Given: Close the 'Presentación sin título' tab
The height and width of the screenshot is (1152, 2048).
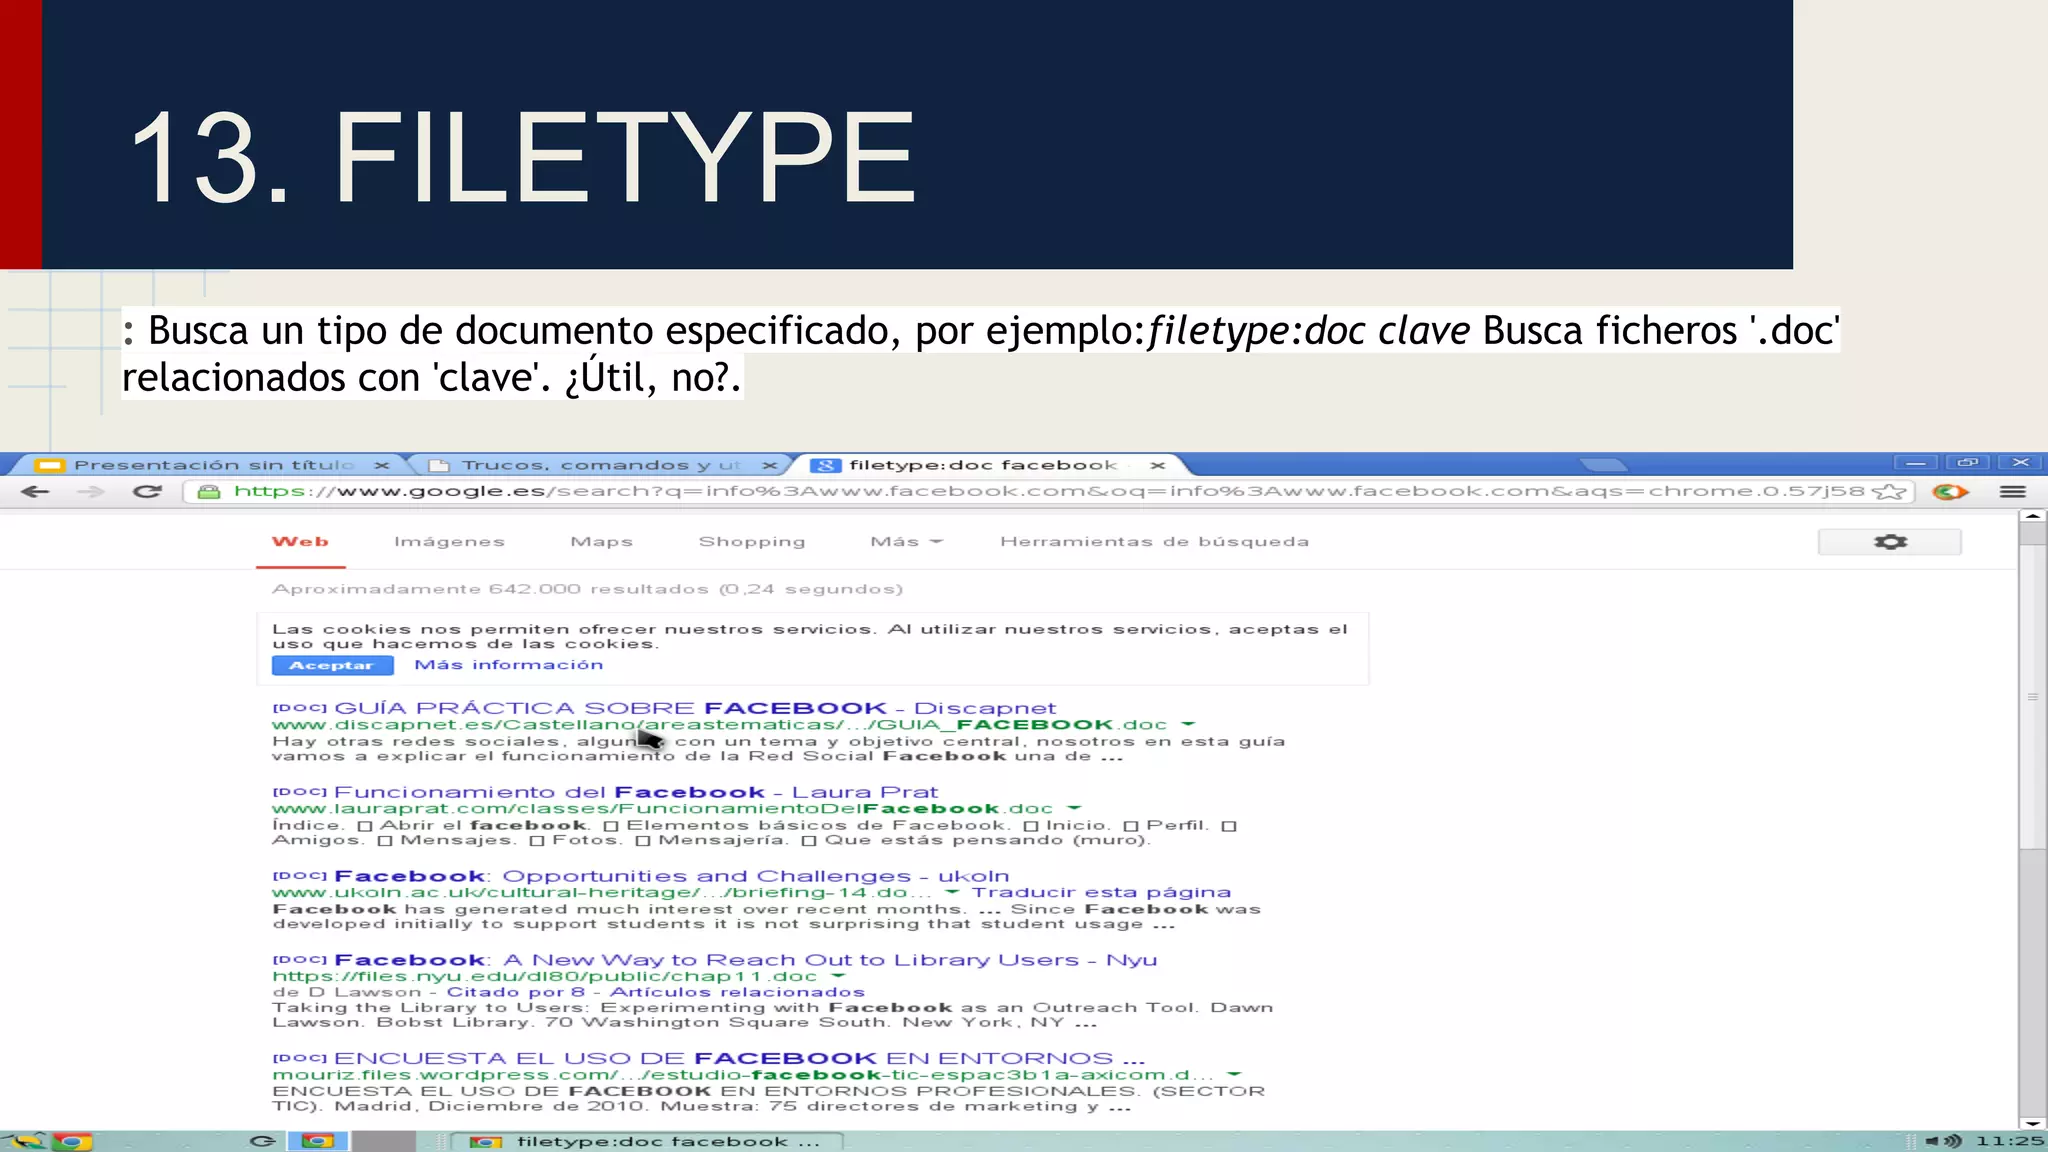Looking at the screenshot, I should (x=382, y=465).
